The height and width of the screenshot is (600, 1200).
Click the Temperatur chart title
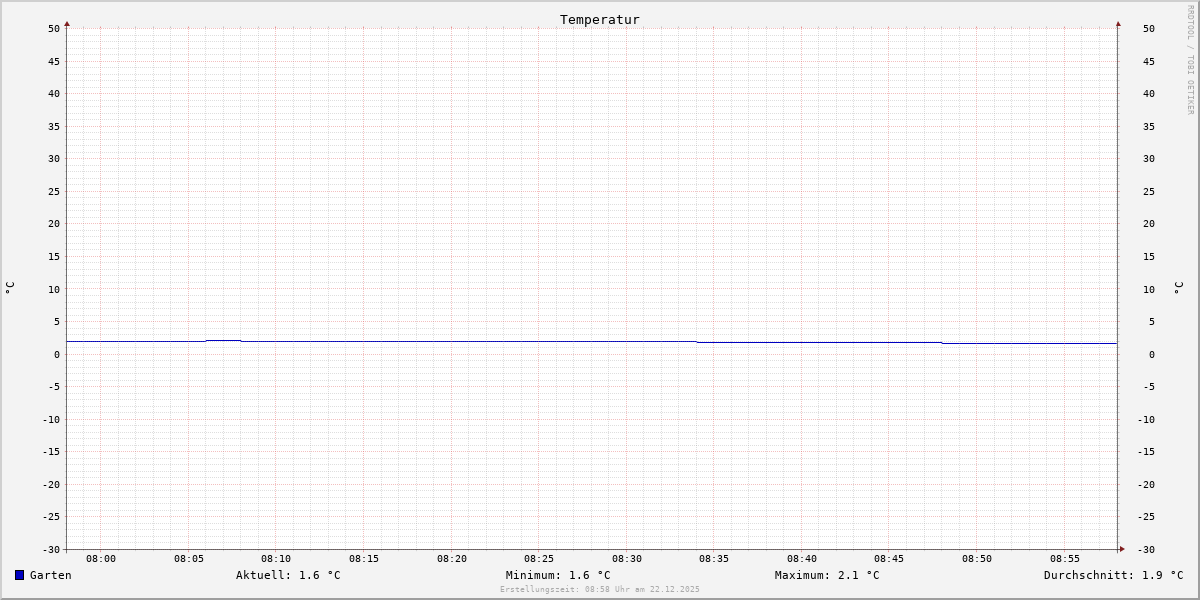pyautogui.click(x=600, y=19)
